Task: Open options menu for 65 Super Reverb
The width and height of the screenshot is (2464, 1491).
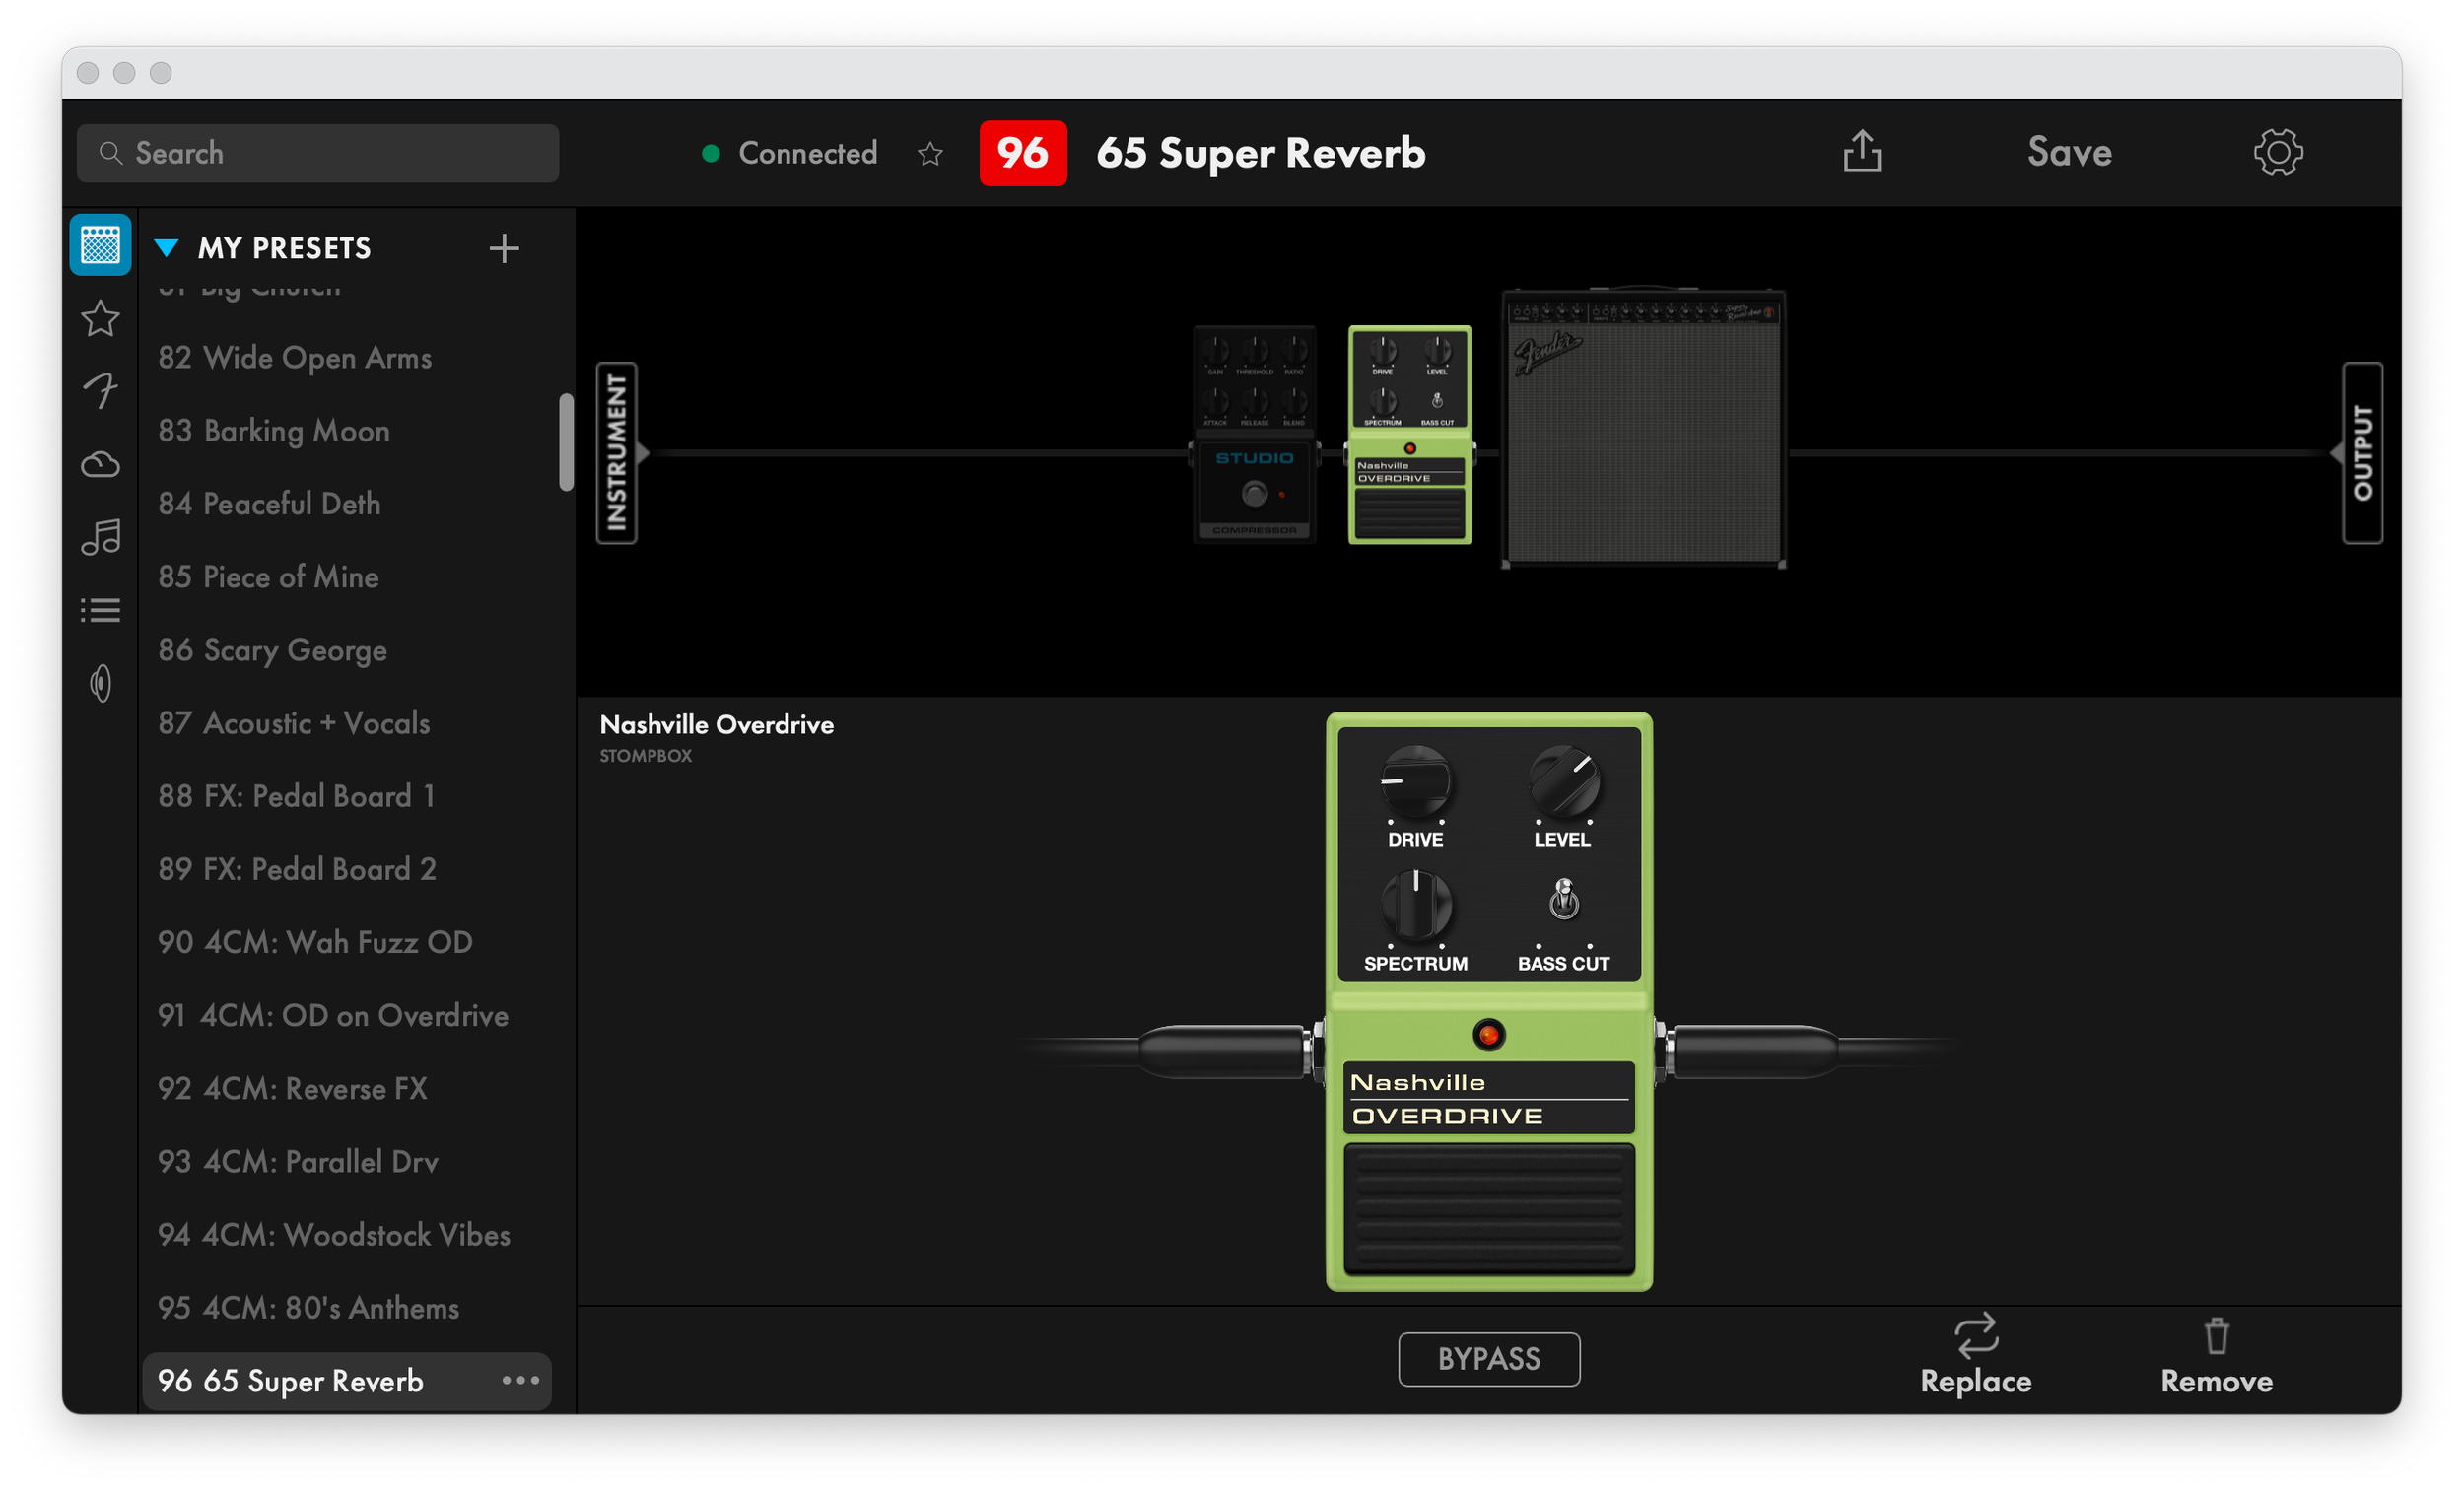Action: tap(520, 1380)
